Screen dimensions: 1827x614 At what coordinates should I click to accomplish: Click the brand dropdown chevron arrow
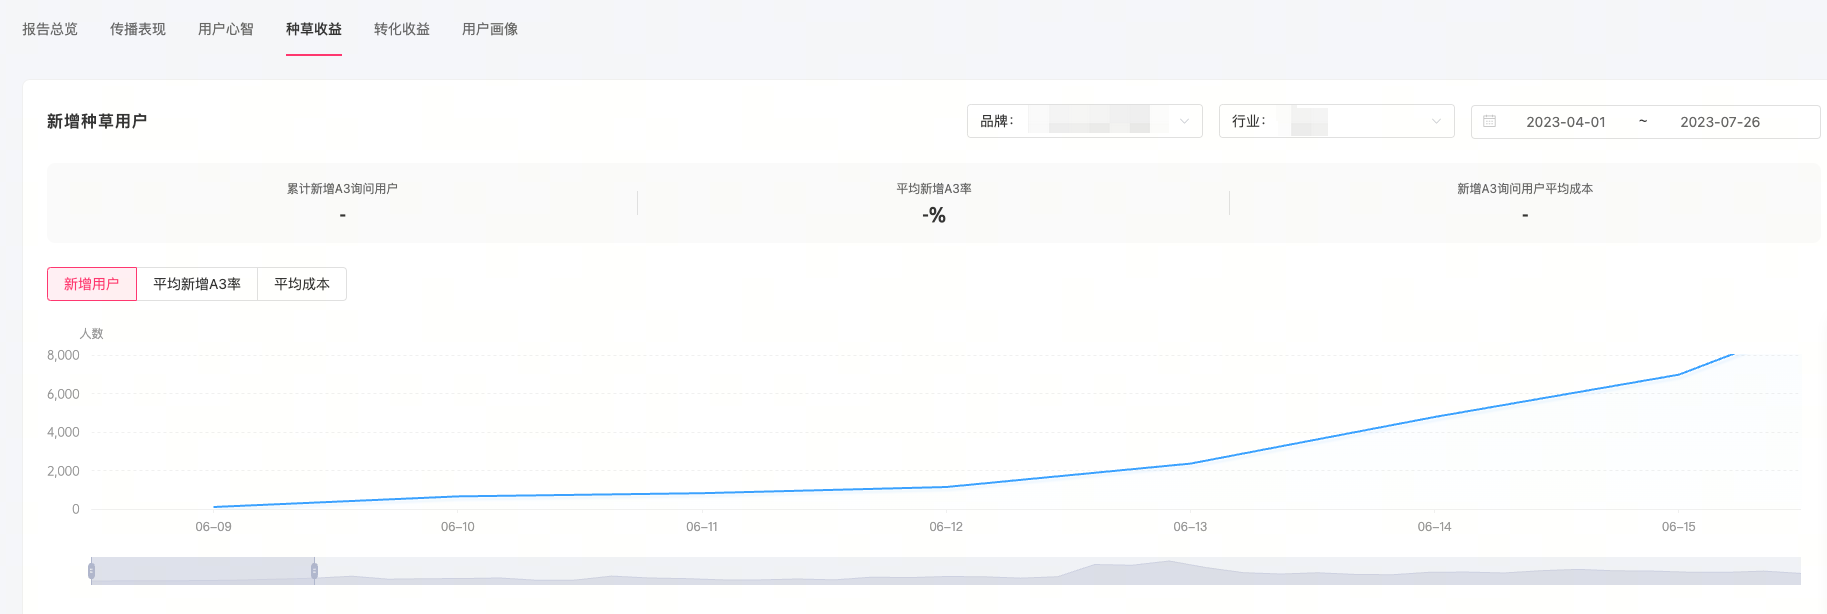click(1184, 121)
